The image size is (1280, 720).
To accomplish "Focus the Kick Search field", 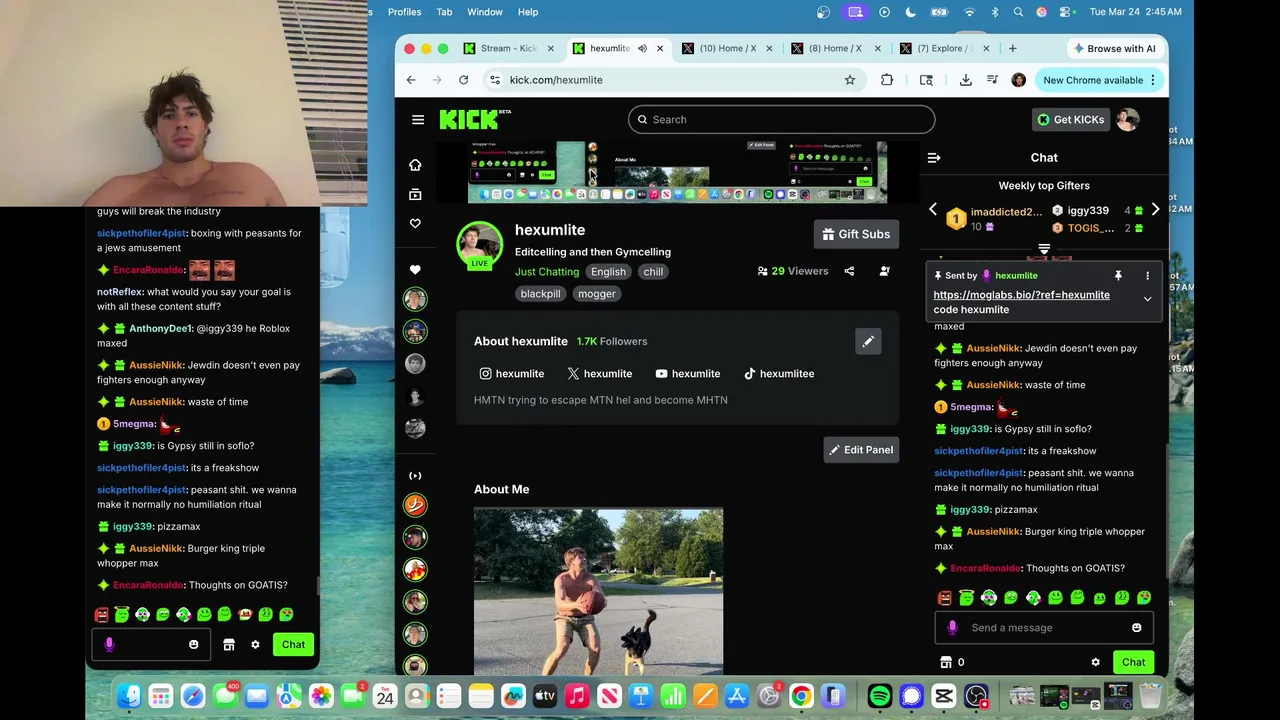I will [x=782, y=120].
